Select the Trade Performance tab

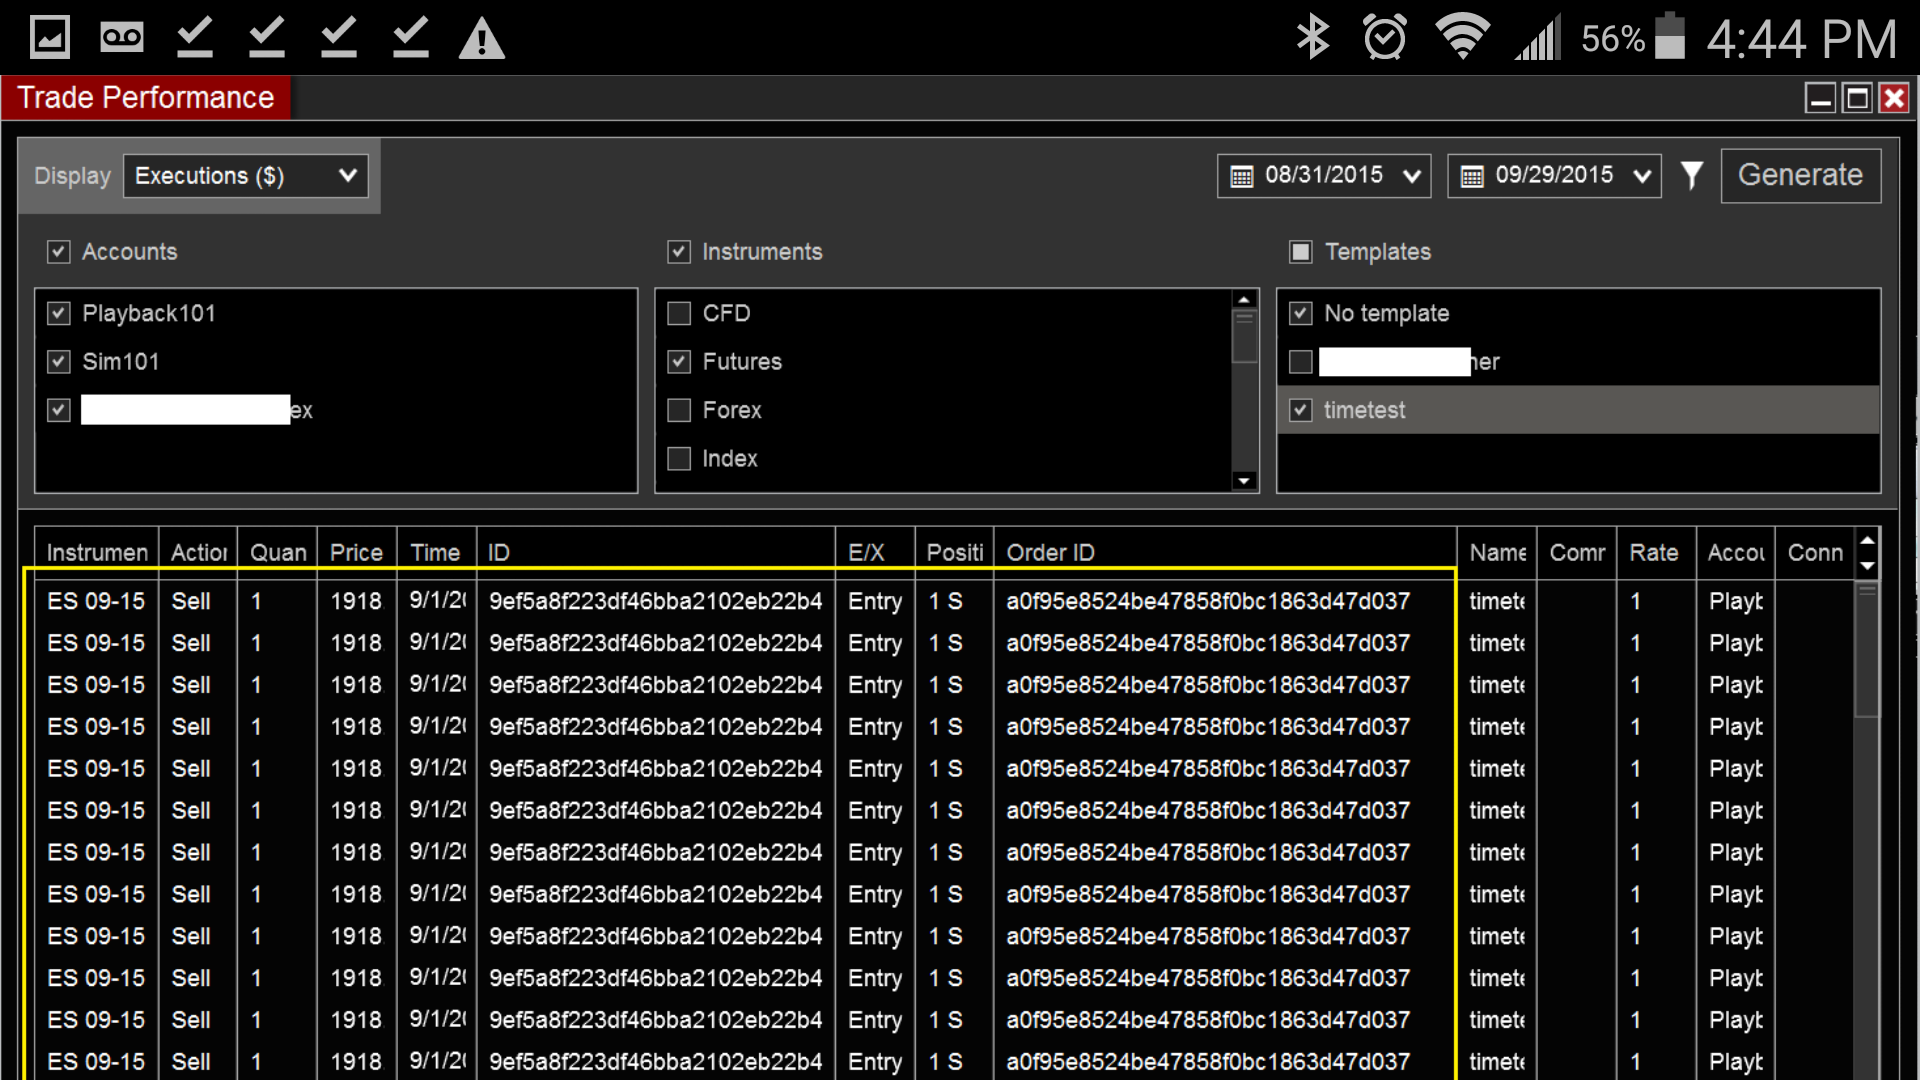pos(146,98)
